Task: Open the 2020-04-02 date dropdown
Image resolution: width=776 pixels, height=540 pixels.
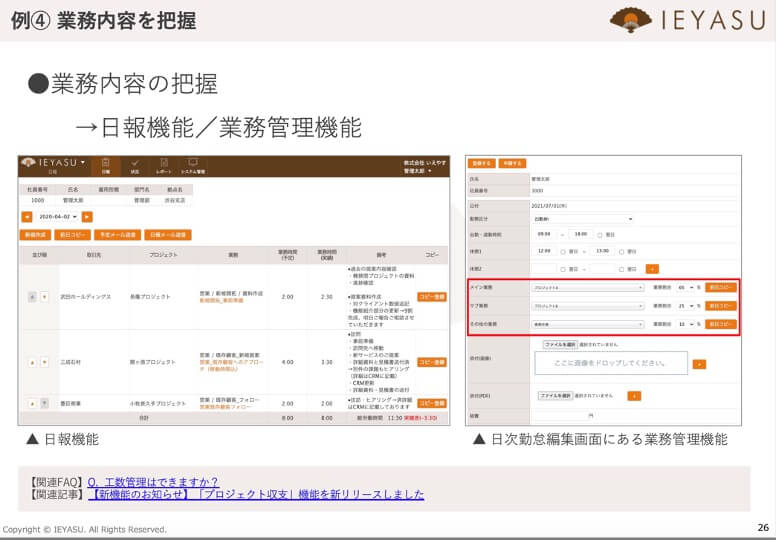Action: click(x=57, y=216)
